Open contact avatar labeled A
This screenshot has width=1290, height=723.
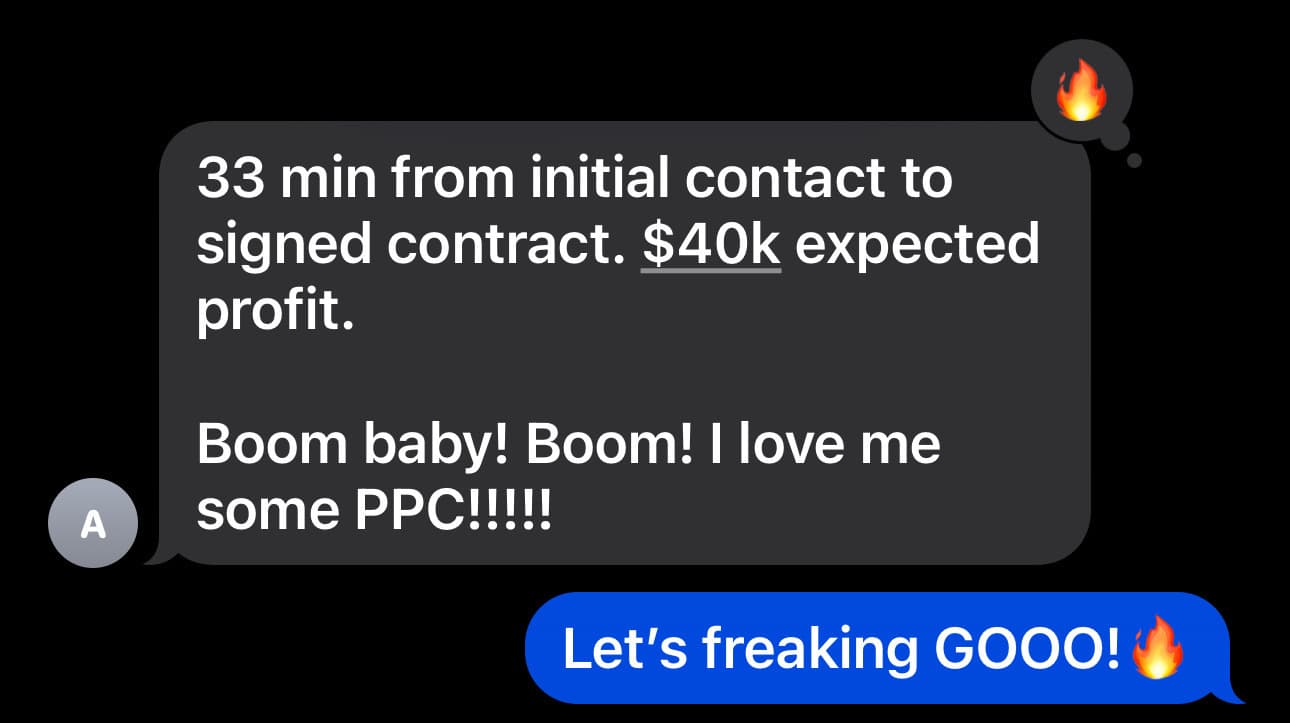click(x=92, y=523)
